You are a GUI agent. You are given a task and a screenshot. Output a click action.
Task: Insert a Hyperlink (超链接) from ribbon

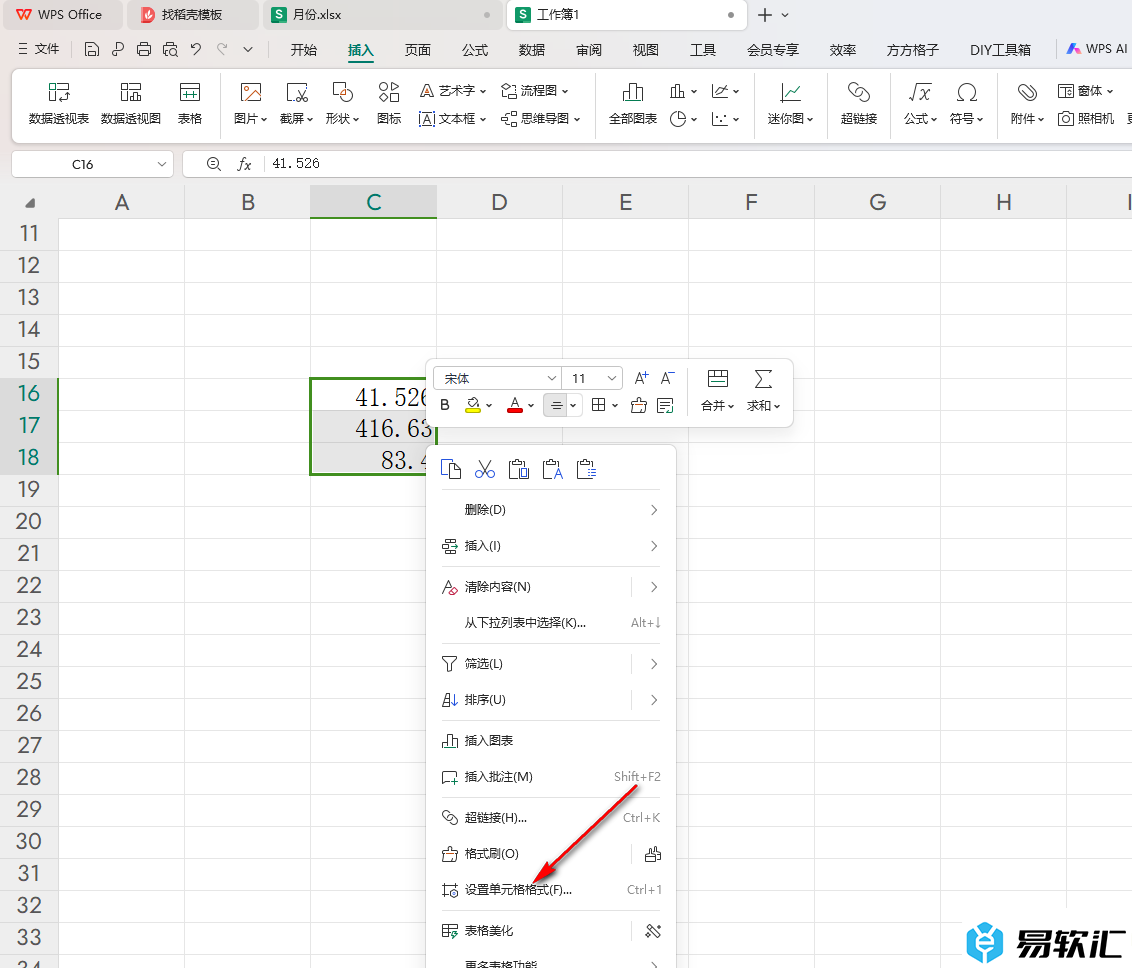tap(858, 104)
